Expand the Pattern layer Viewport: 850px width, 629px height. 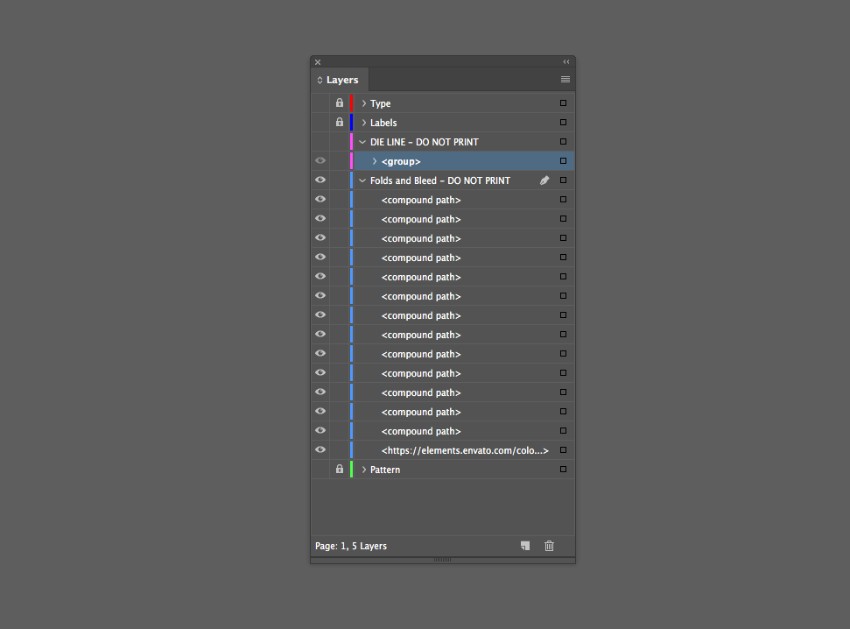click(363, 470)
